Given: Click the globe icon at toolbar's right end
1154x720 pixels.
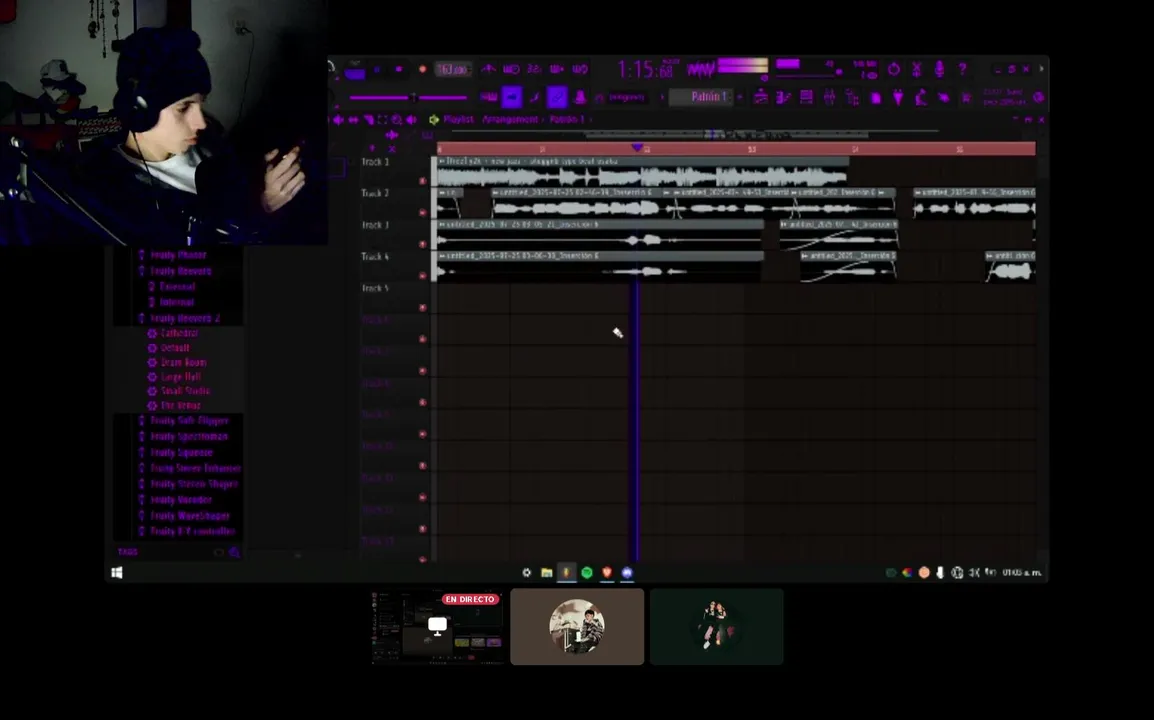Looking at the screenshot, I should pos(1038,97).
